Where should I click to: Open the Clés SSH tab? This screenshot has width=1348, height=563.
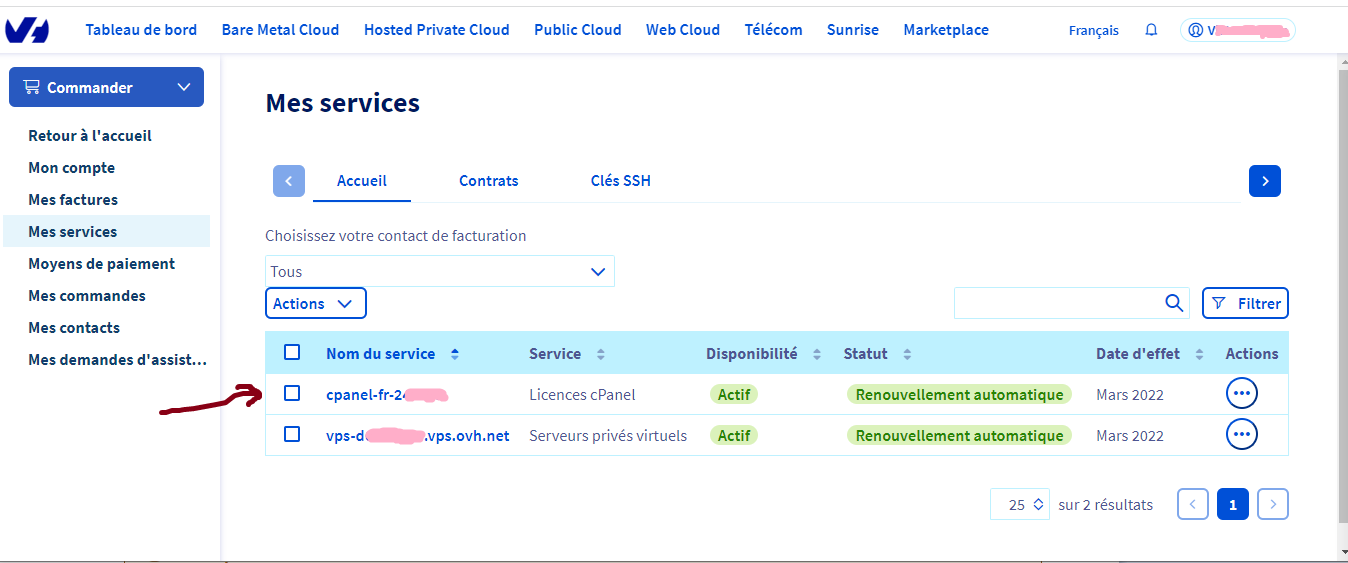620,181
